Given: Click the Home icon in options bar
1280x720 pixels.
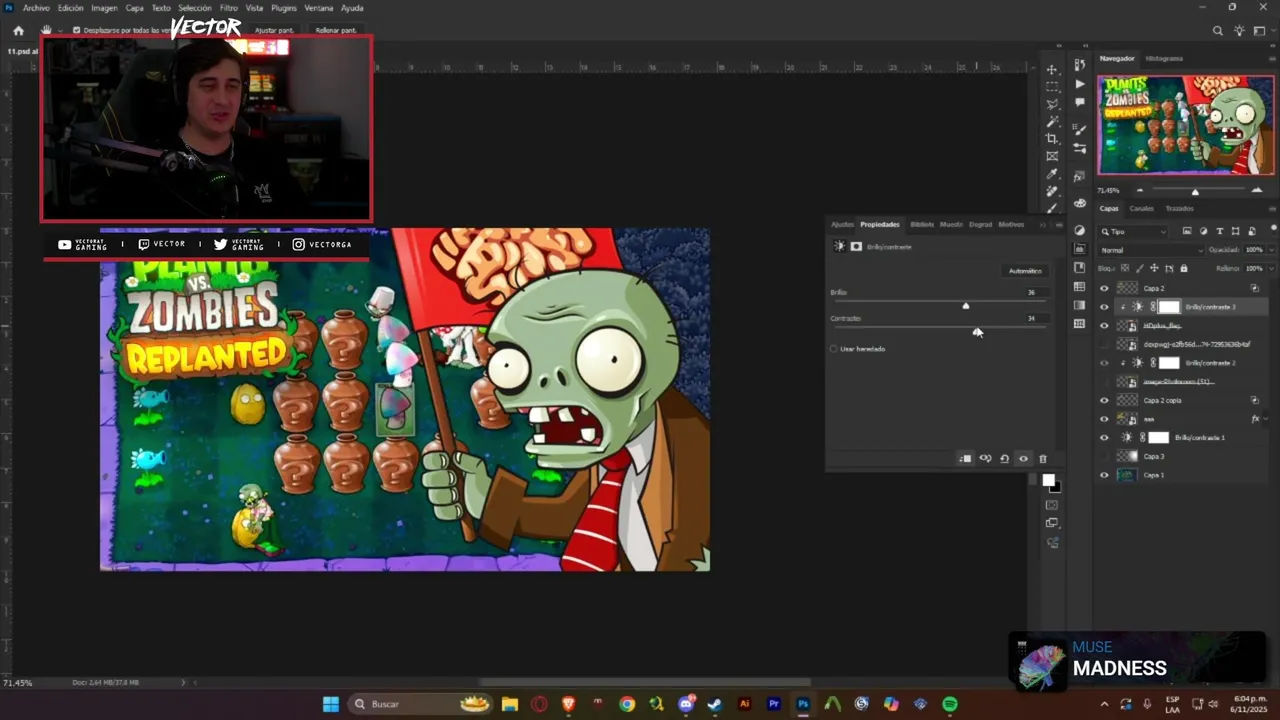Looking at the screenshot, I should point(18,31).
